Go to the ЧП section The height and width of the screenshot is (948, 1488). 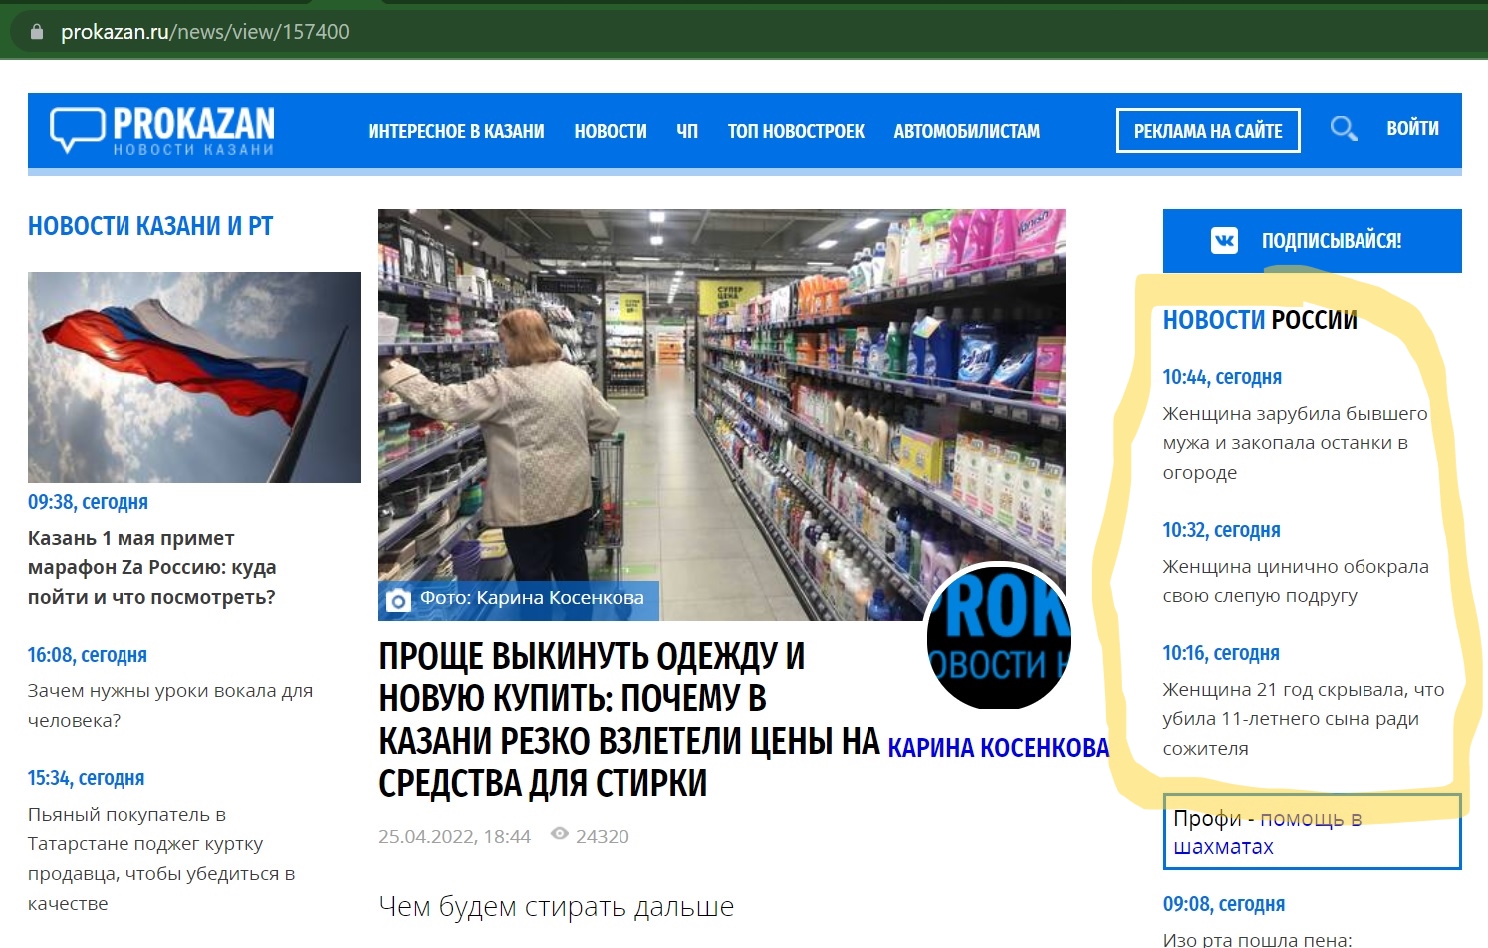[687, 131]
